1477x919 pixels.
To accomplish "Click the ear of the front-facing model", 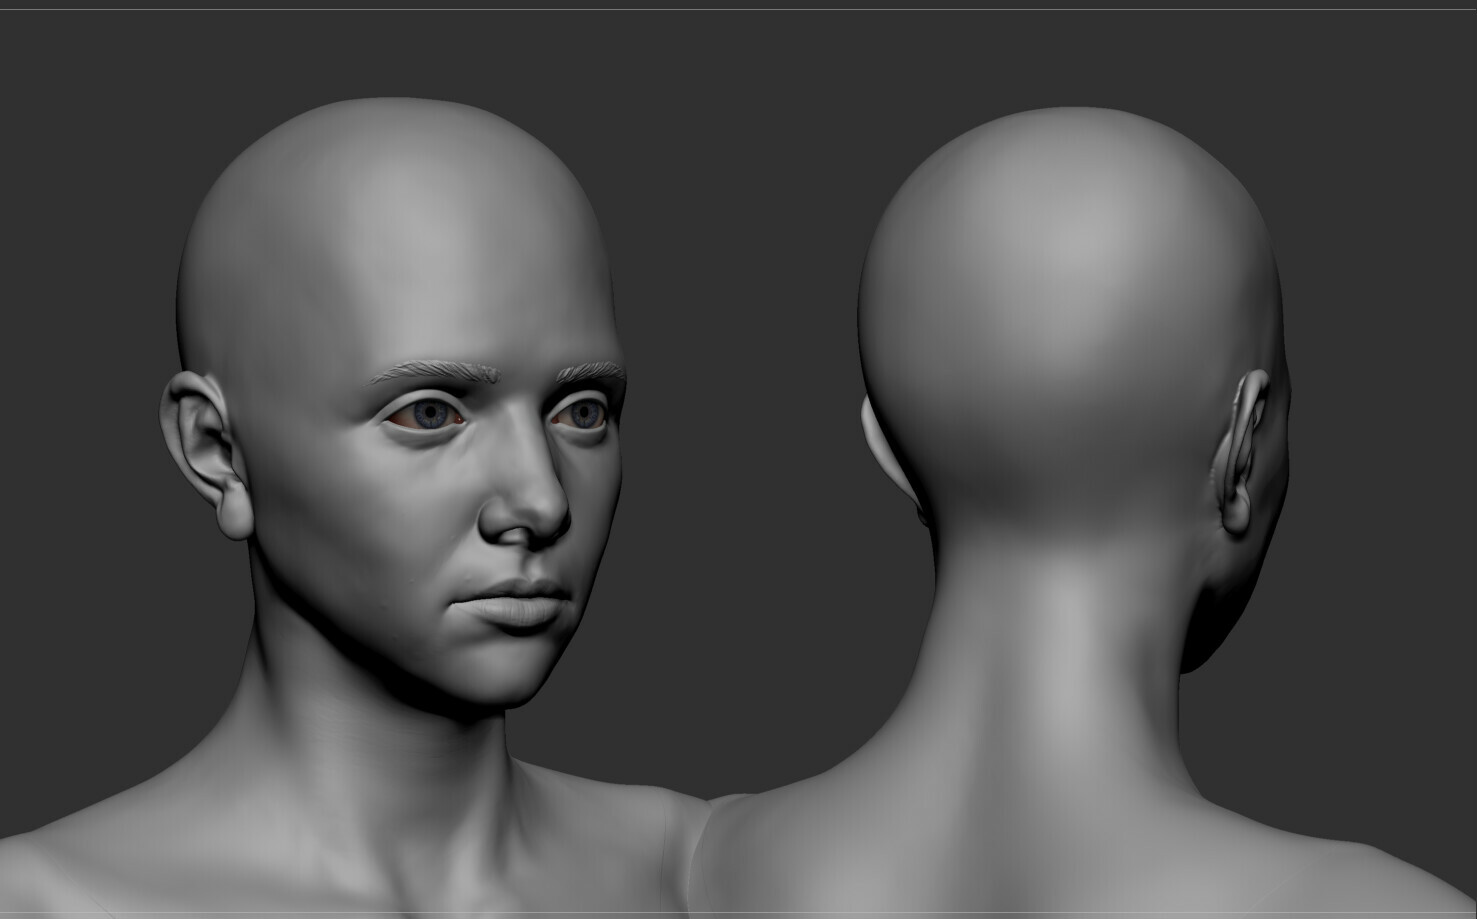I will tap(205, 440).
